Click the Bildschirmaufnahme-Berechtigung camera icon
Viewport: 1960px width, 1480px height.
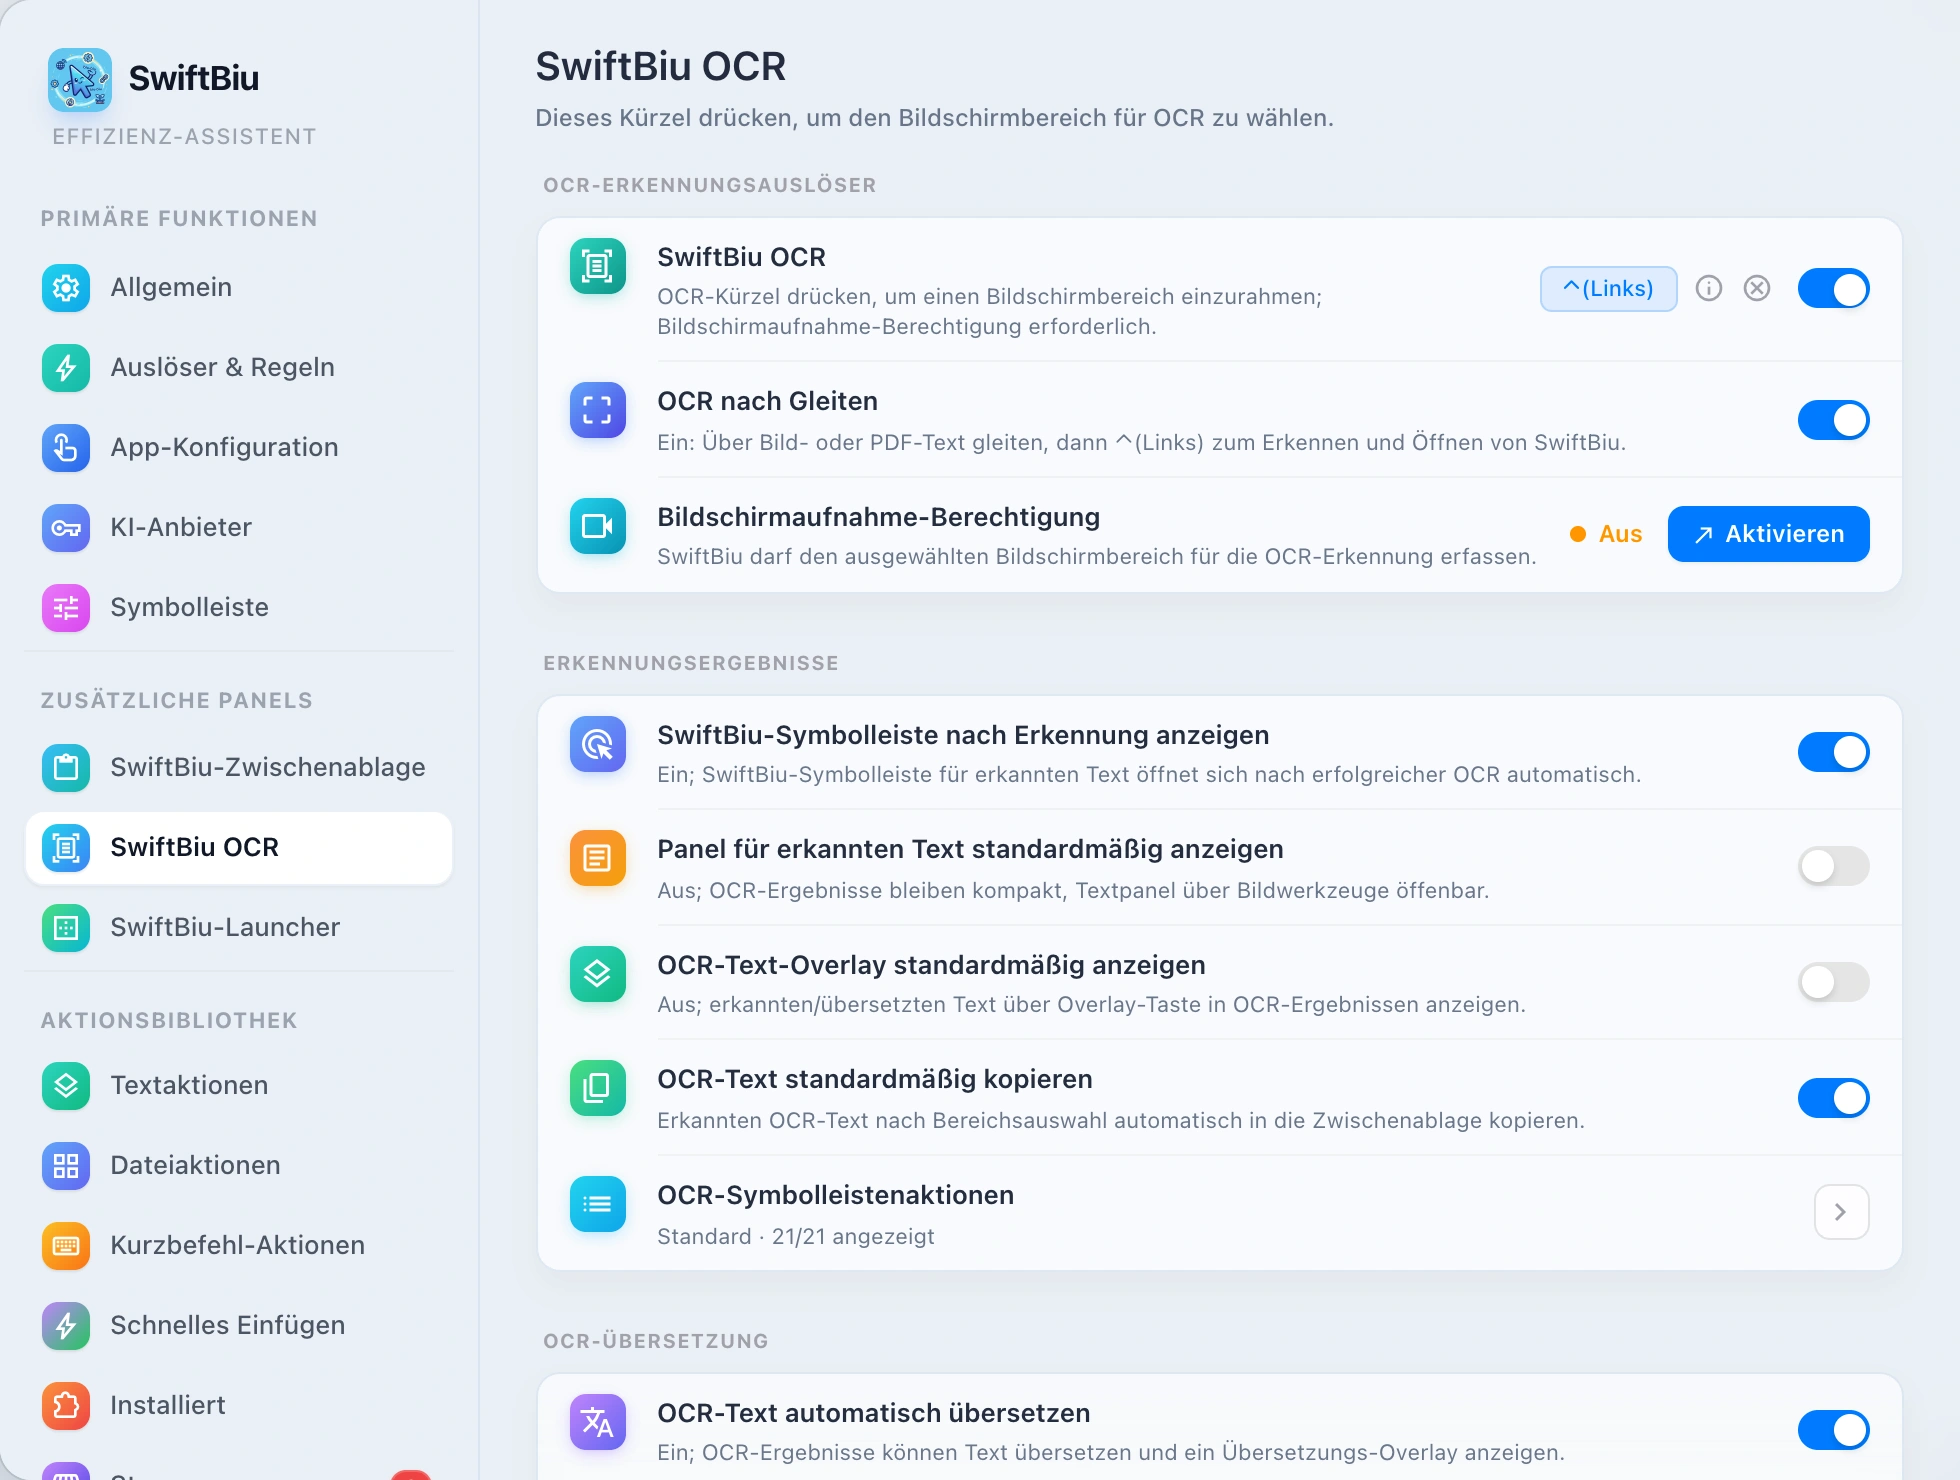point(598,526)
